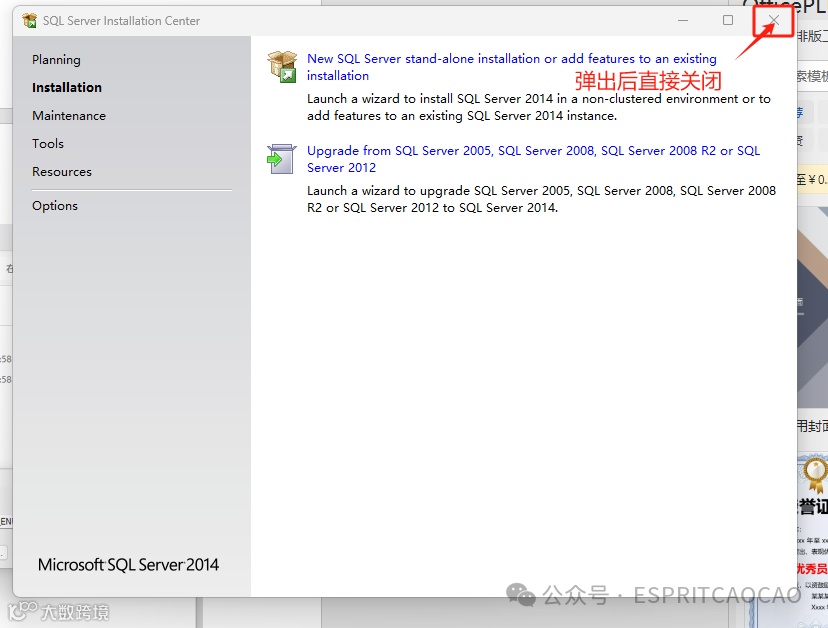This screenshot has height=628, width=828.
Task: Click the New SQL Server stand-alone installation link
Action: pos(512,67)
